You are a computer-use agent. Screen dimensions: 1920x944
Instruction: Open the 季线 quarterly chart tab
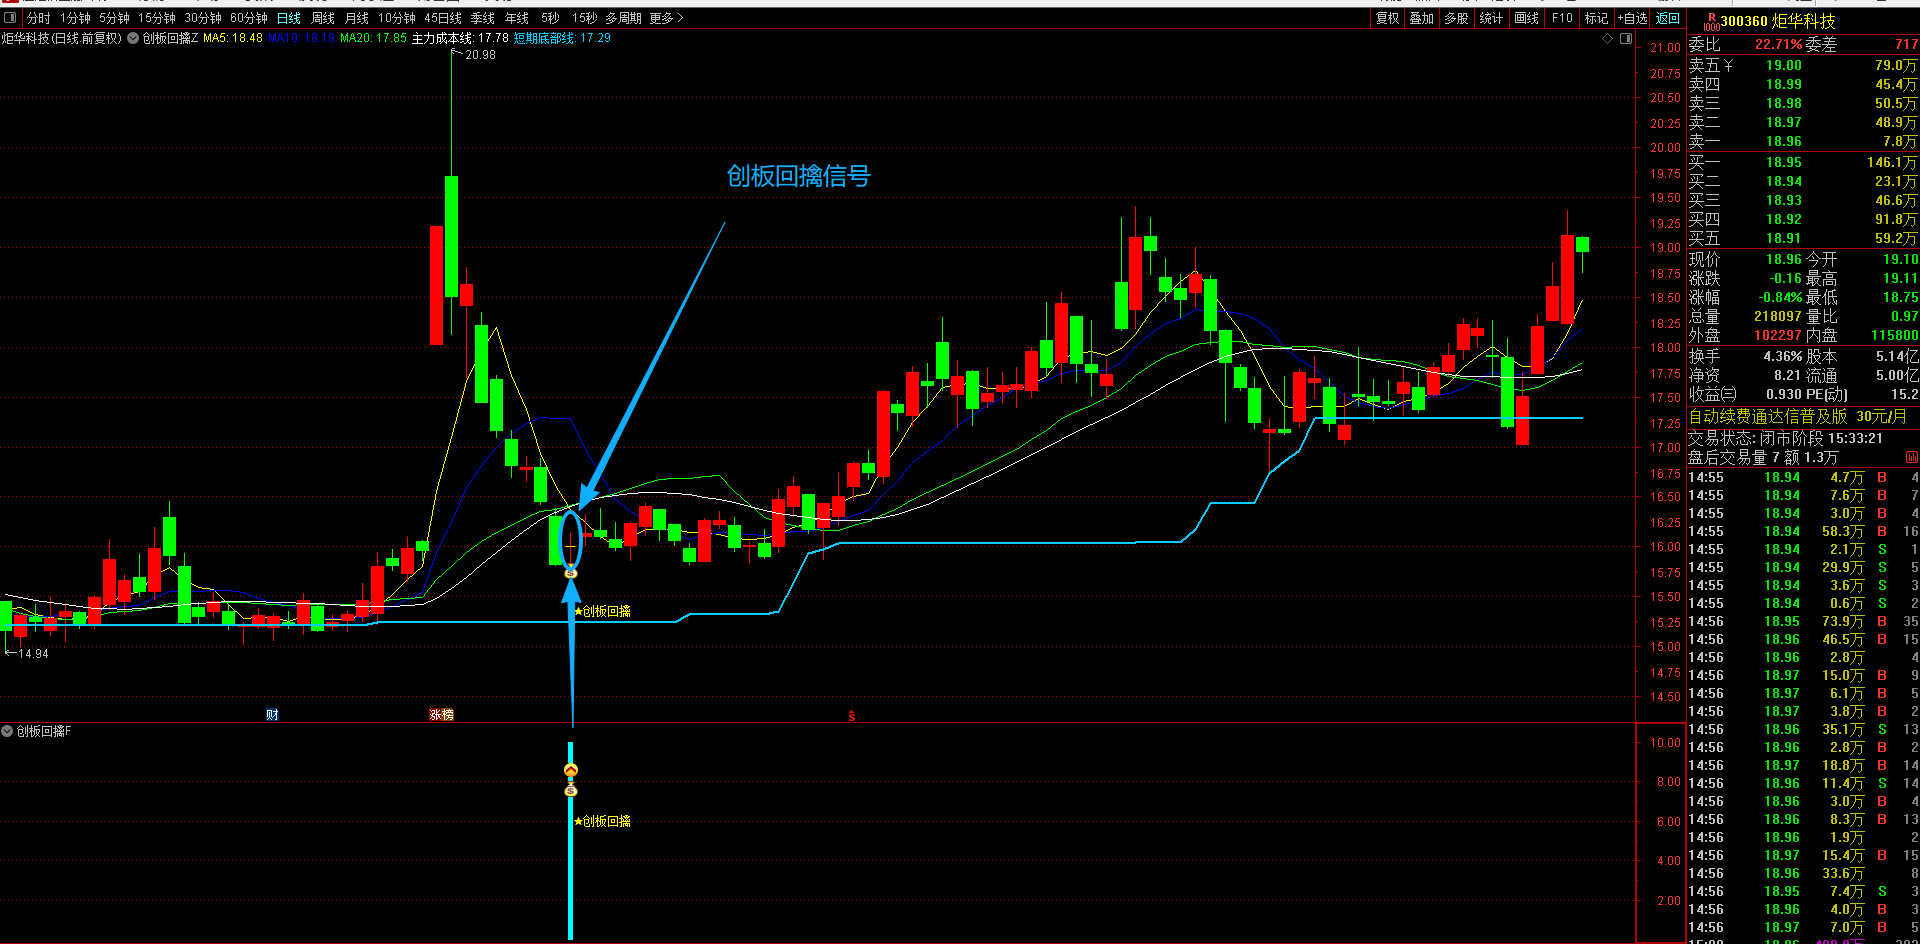pyautogui.click(x=483, y=18)
